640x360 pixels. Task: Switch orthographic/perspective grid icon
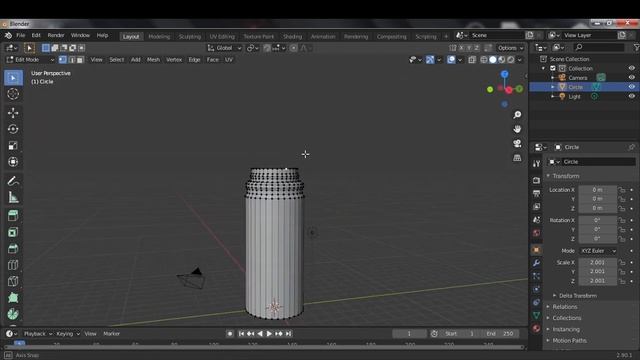point(517,158)
